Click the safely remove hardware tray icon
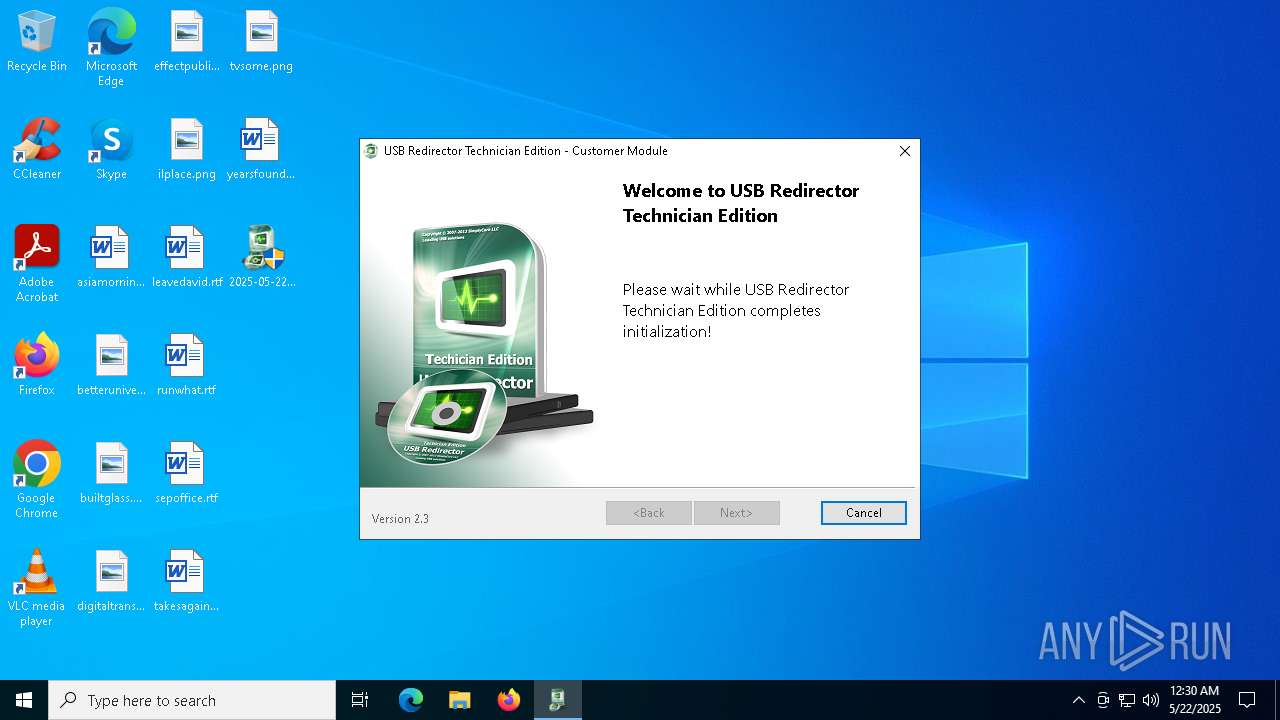This screenshot has height=720, width=1280. pyautogui.click(x=1103, y=700)
